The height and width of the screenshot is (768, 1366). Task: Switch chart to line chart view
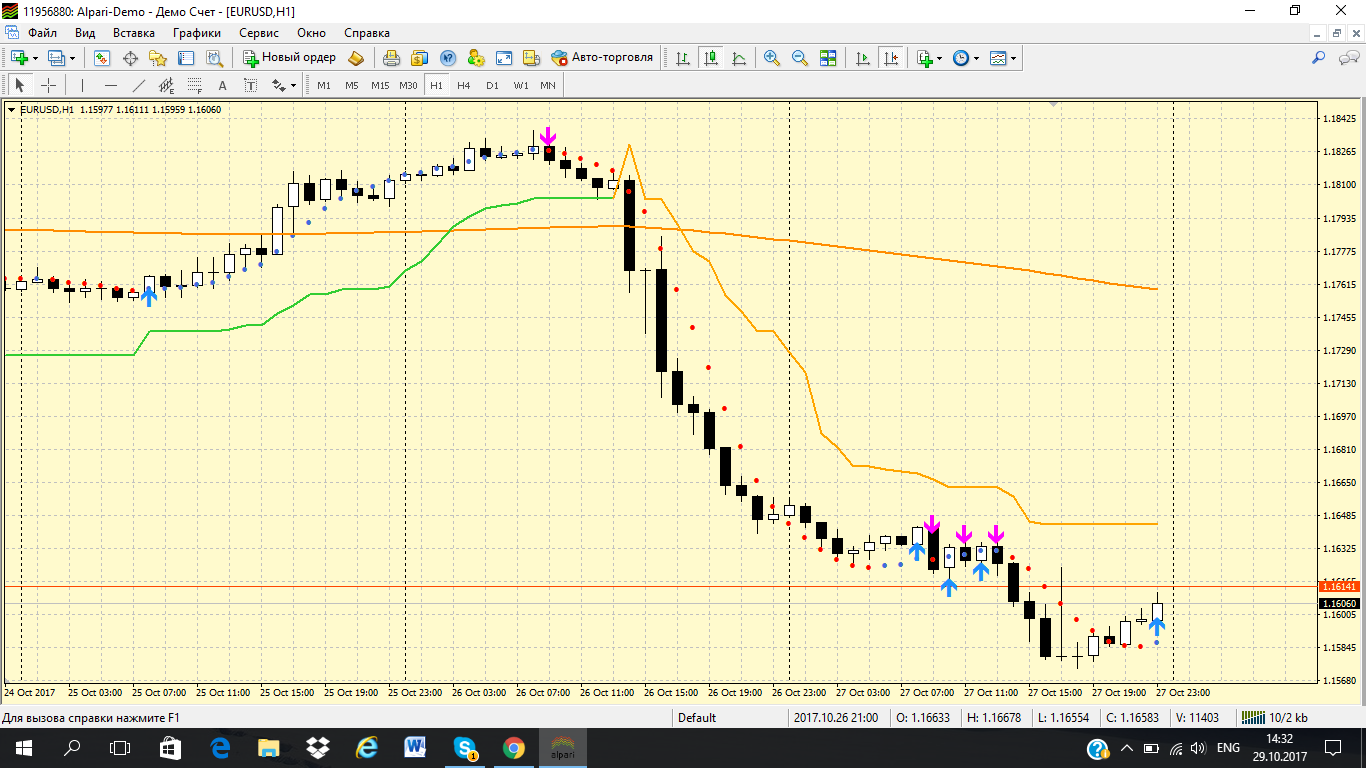739,58
